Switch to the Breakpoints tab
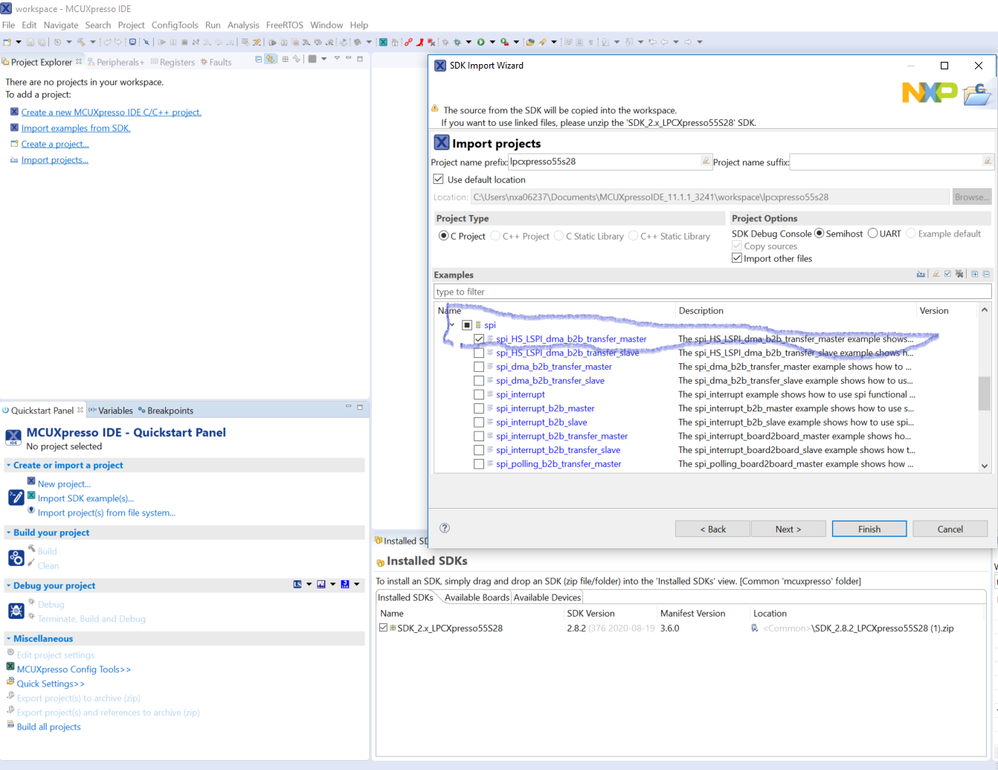The height and width of the screenshot is (770, 998). (x=165, y=410)
